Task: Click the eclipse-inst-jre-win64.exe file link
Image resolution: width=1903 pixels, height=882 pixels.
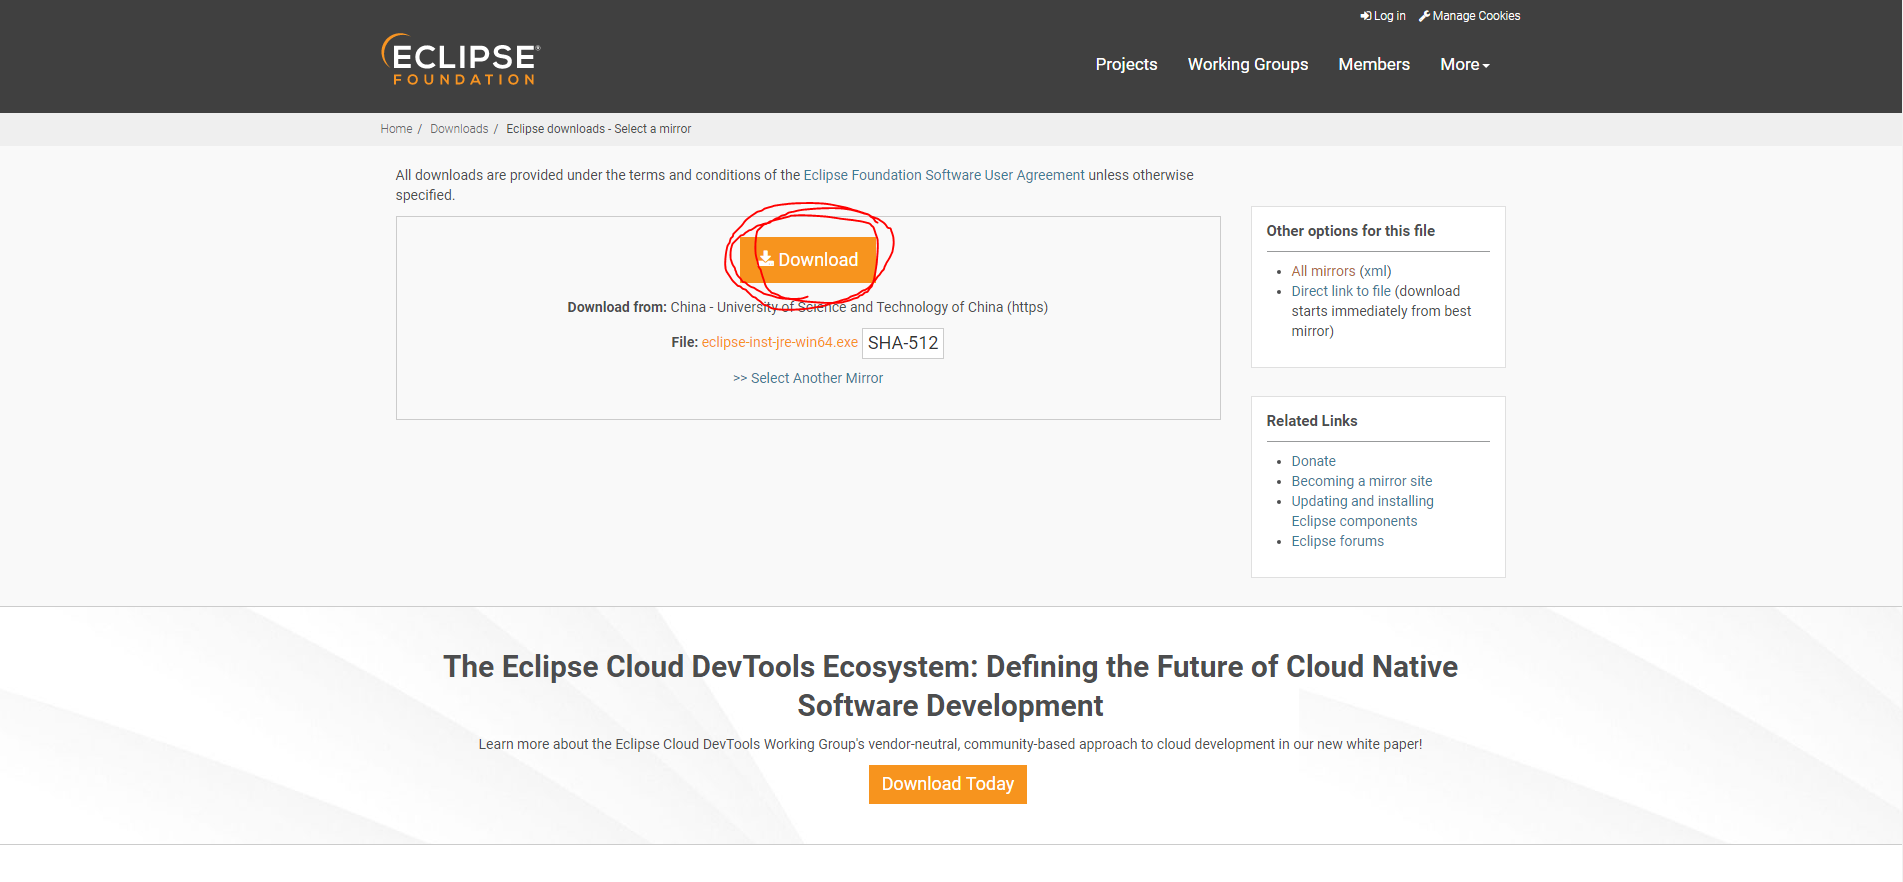Action: (x=780, y=342)
